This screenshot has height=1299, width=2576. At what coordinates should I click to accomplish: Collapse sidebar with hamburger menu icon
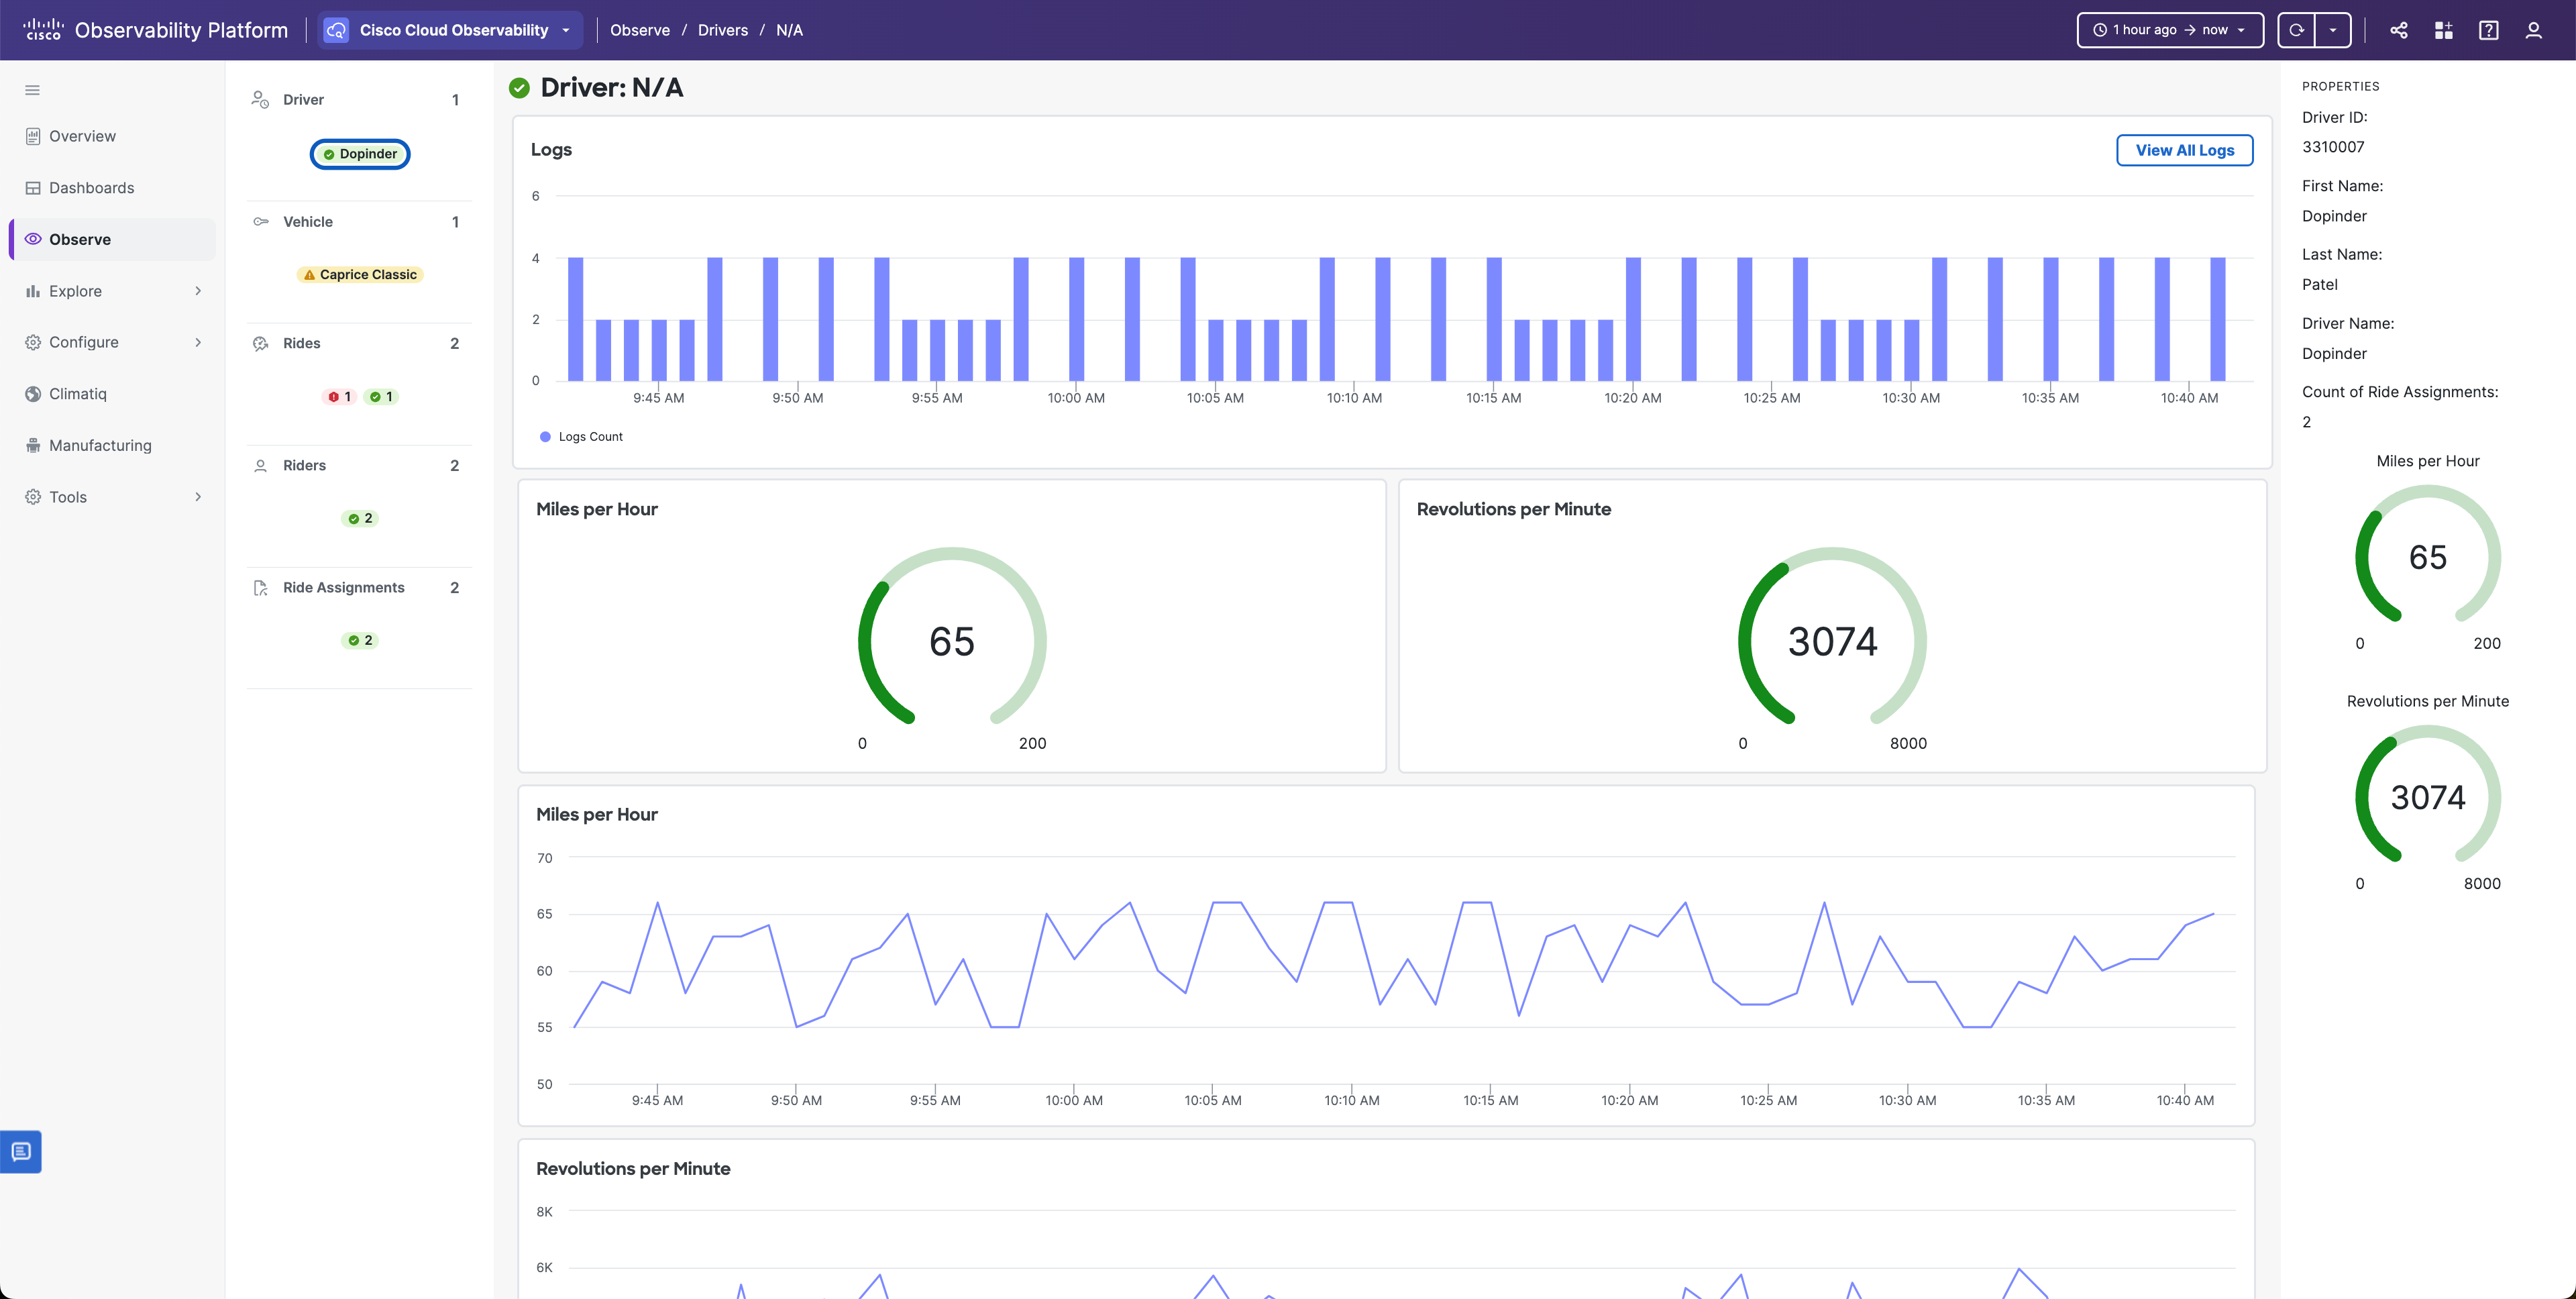[x=32, y=90]
